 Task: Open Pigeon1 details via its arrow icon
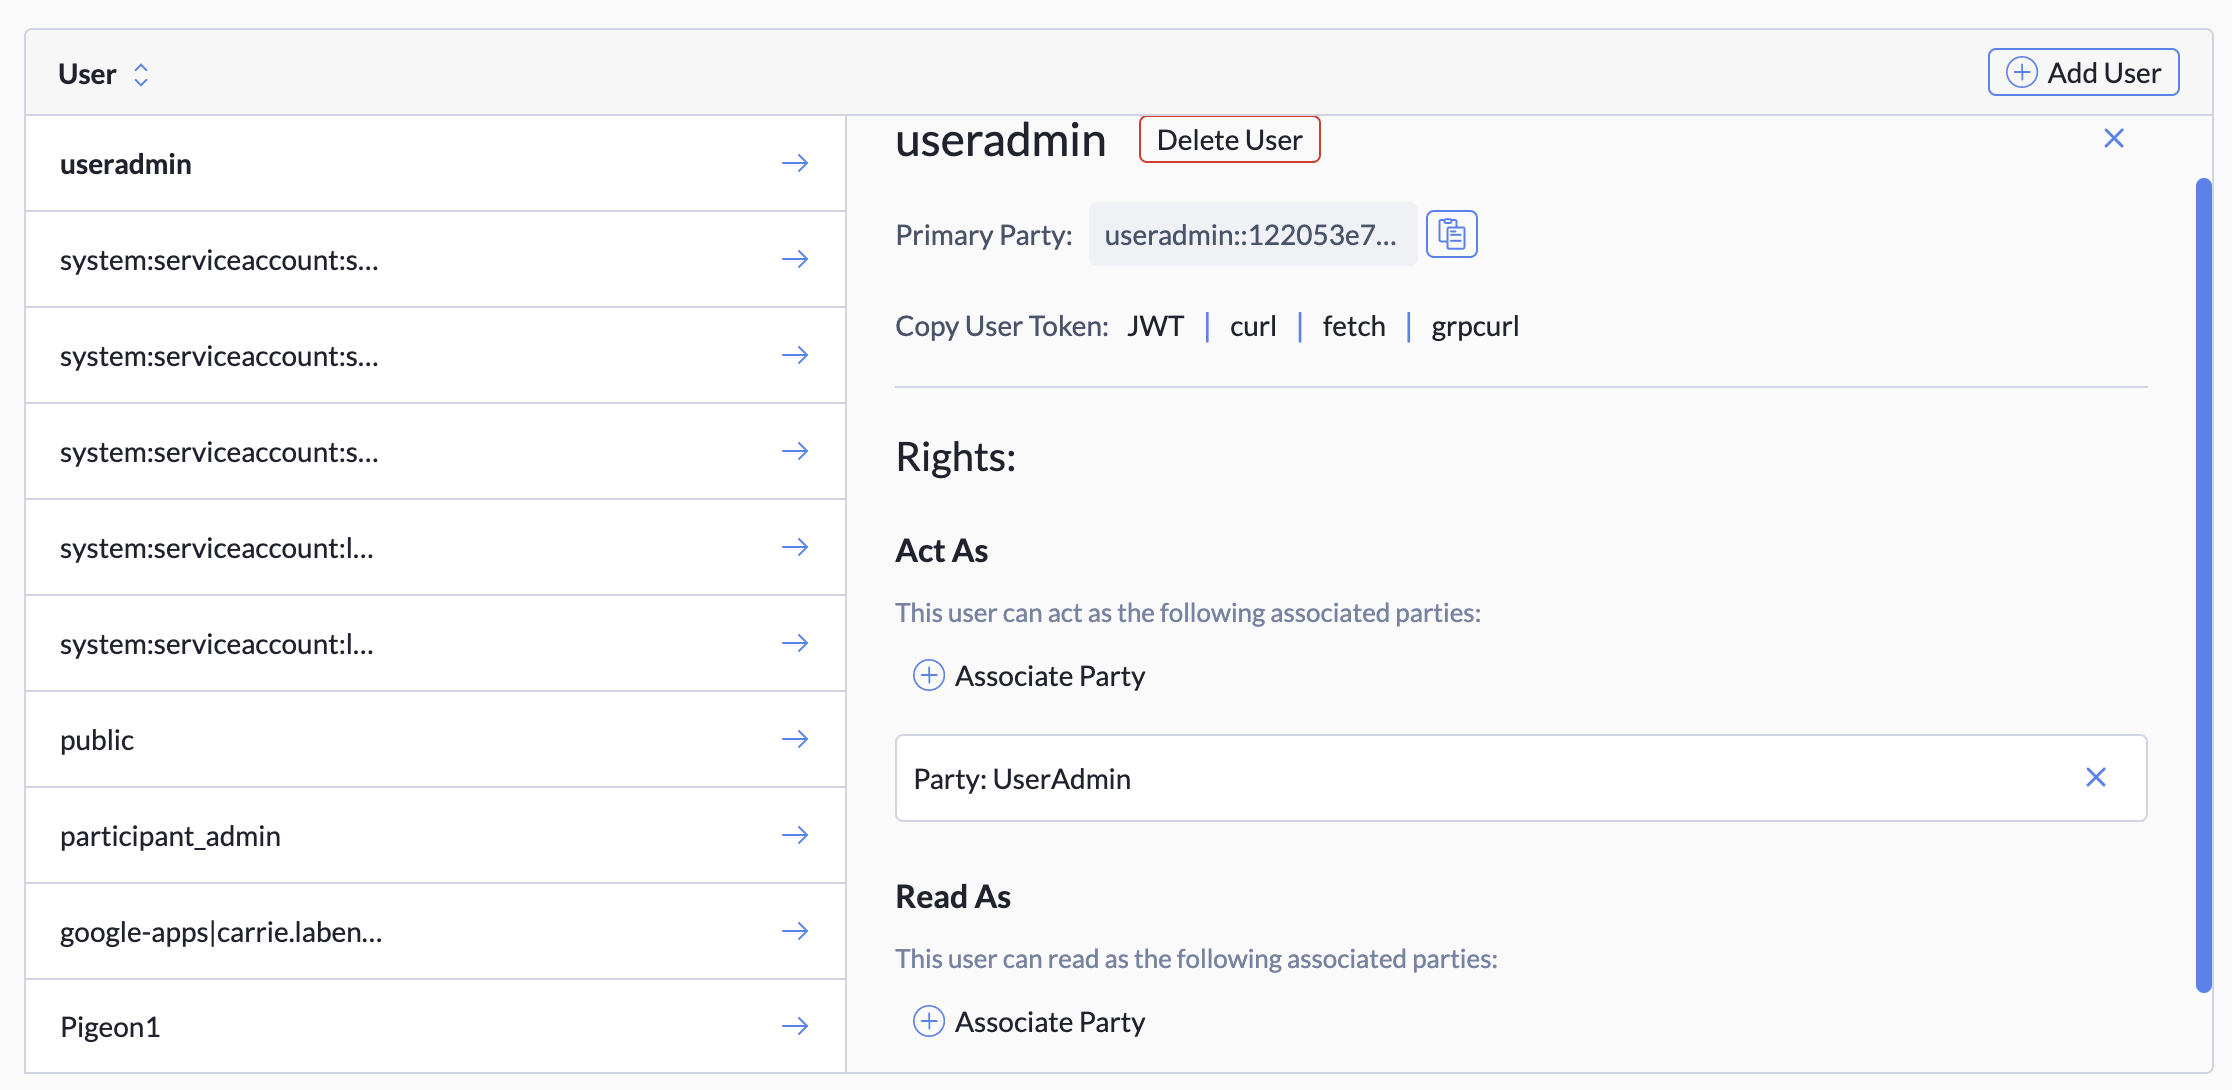coord(794,1026)
